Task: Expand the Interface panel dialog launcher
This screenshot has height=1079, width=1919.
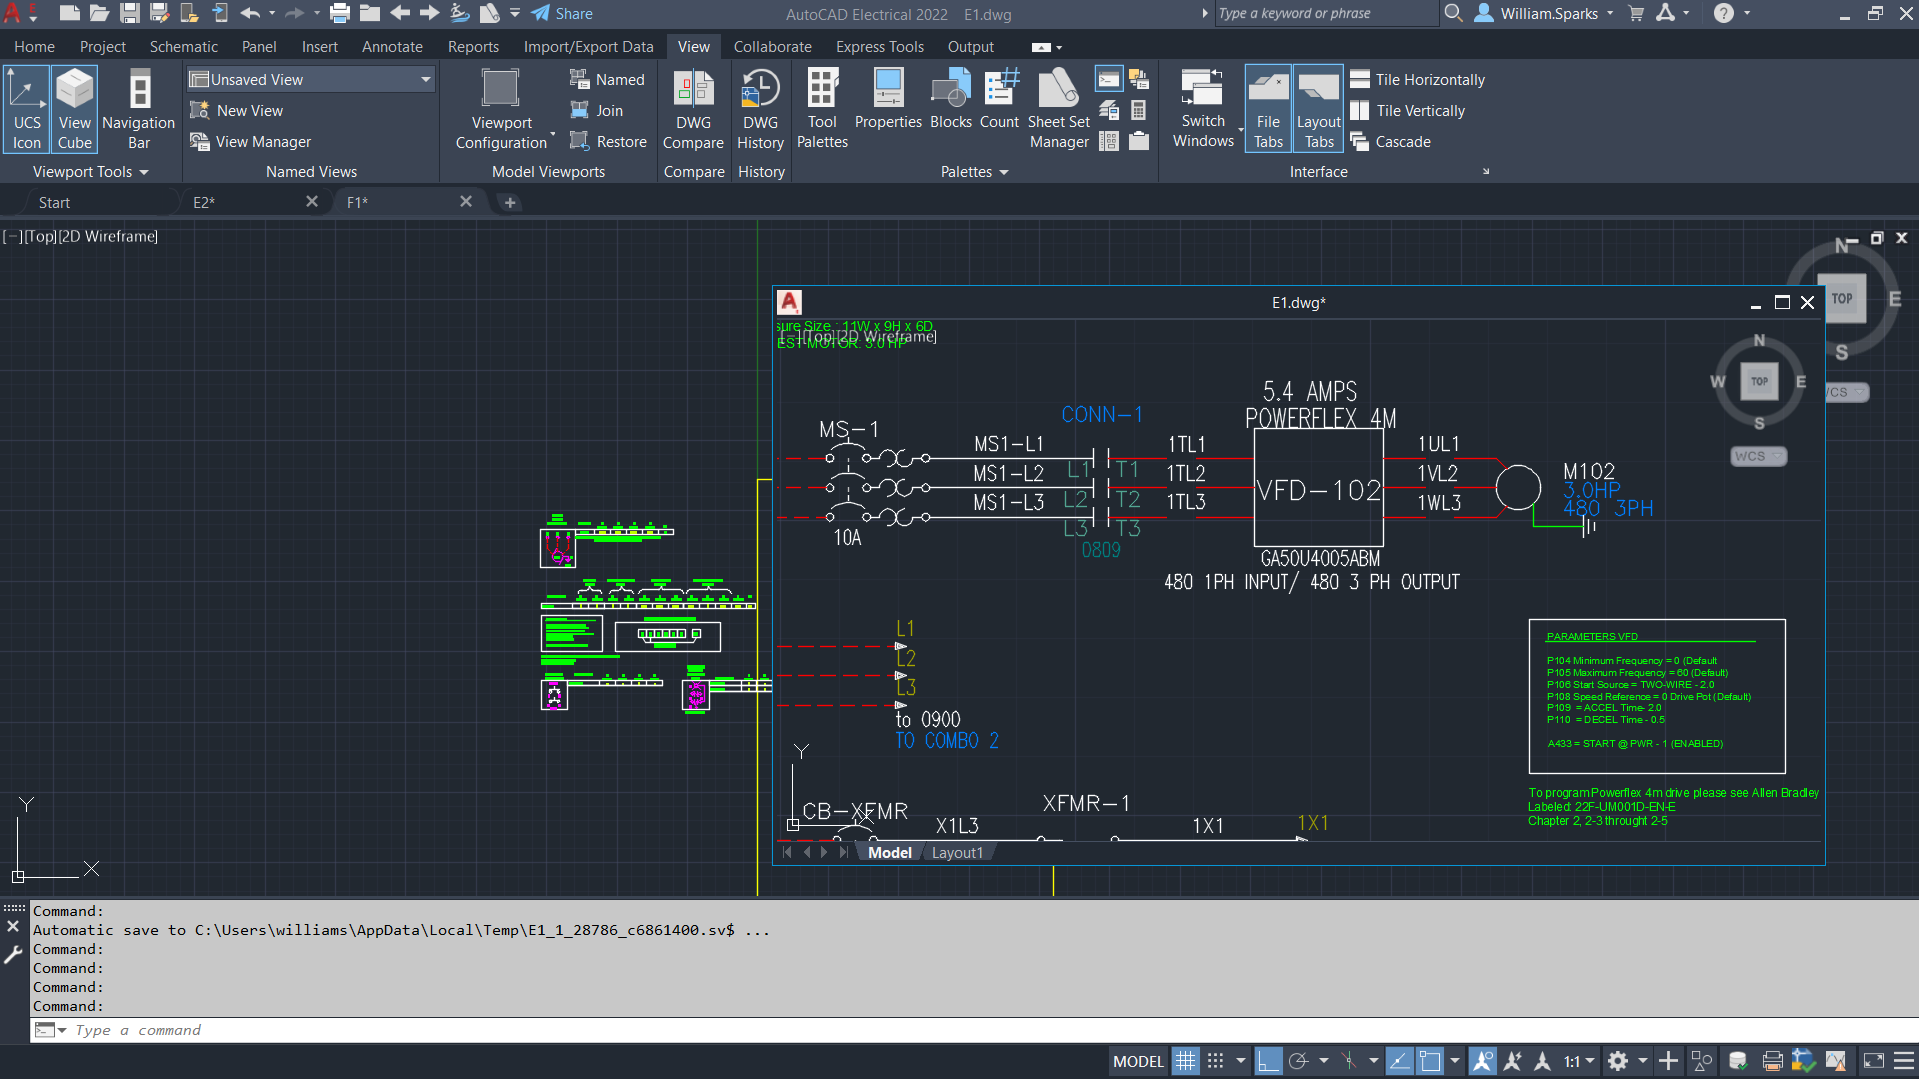Action: [x=1486, y=172]
